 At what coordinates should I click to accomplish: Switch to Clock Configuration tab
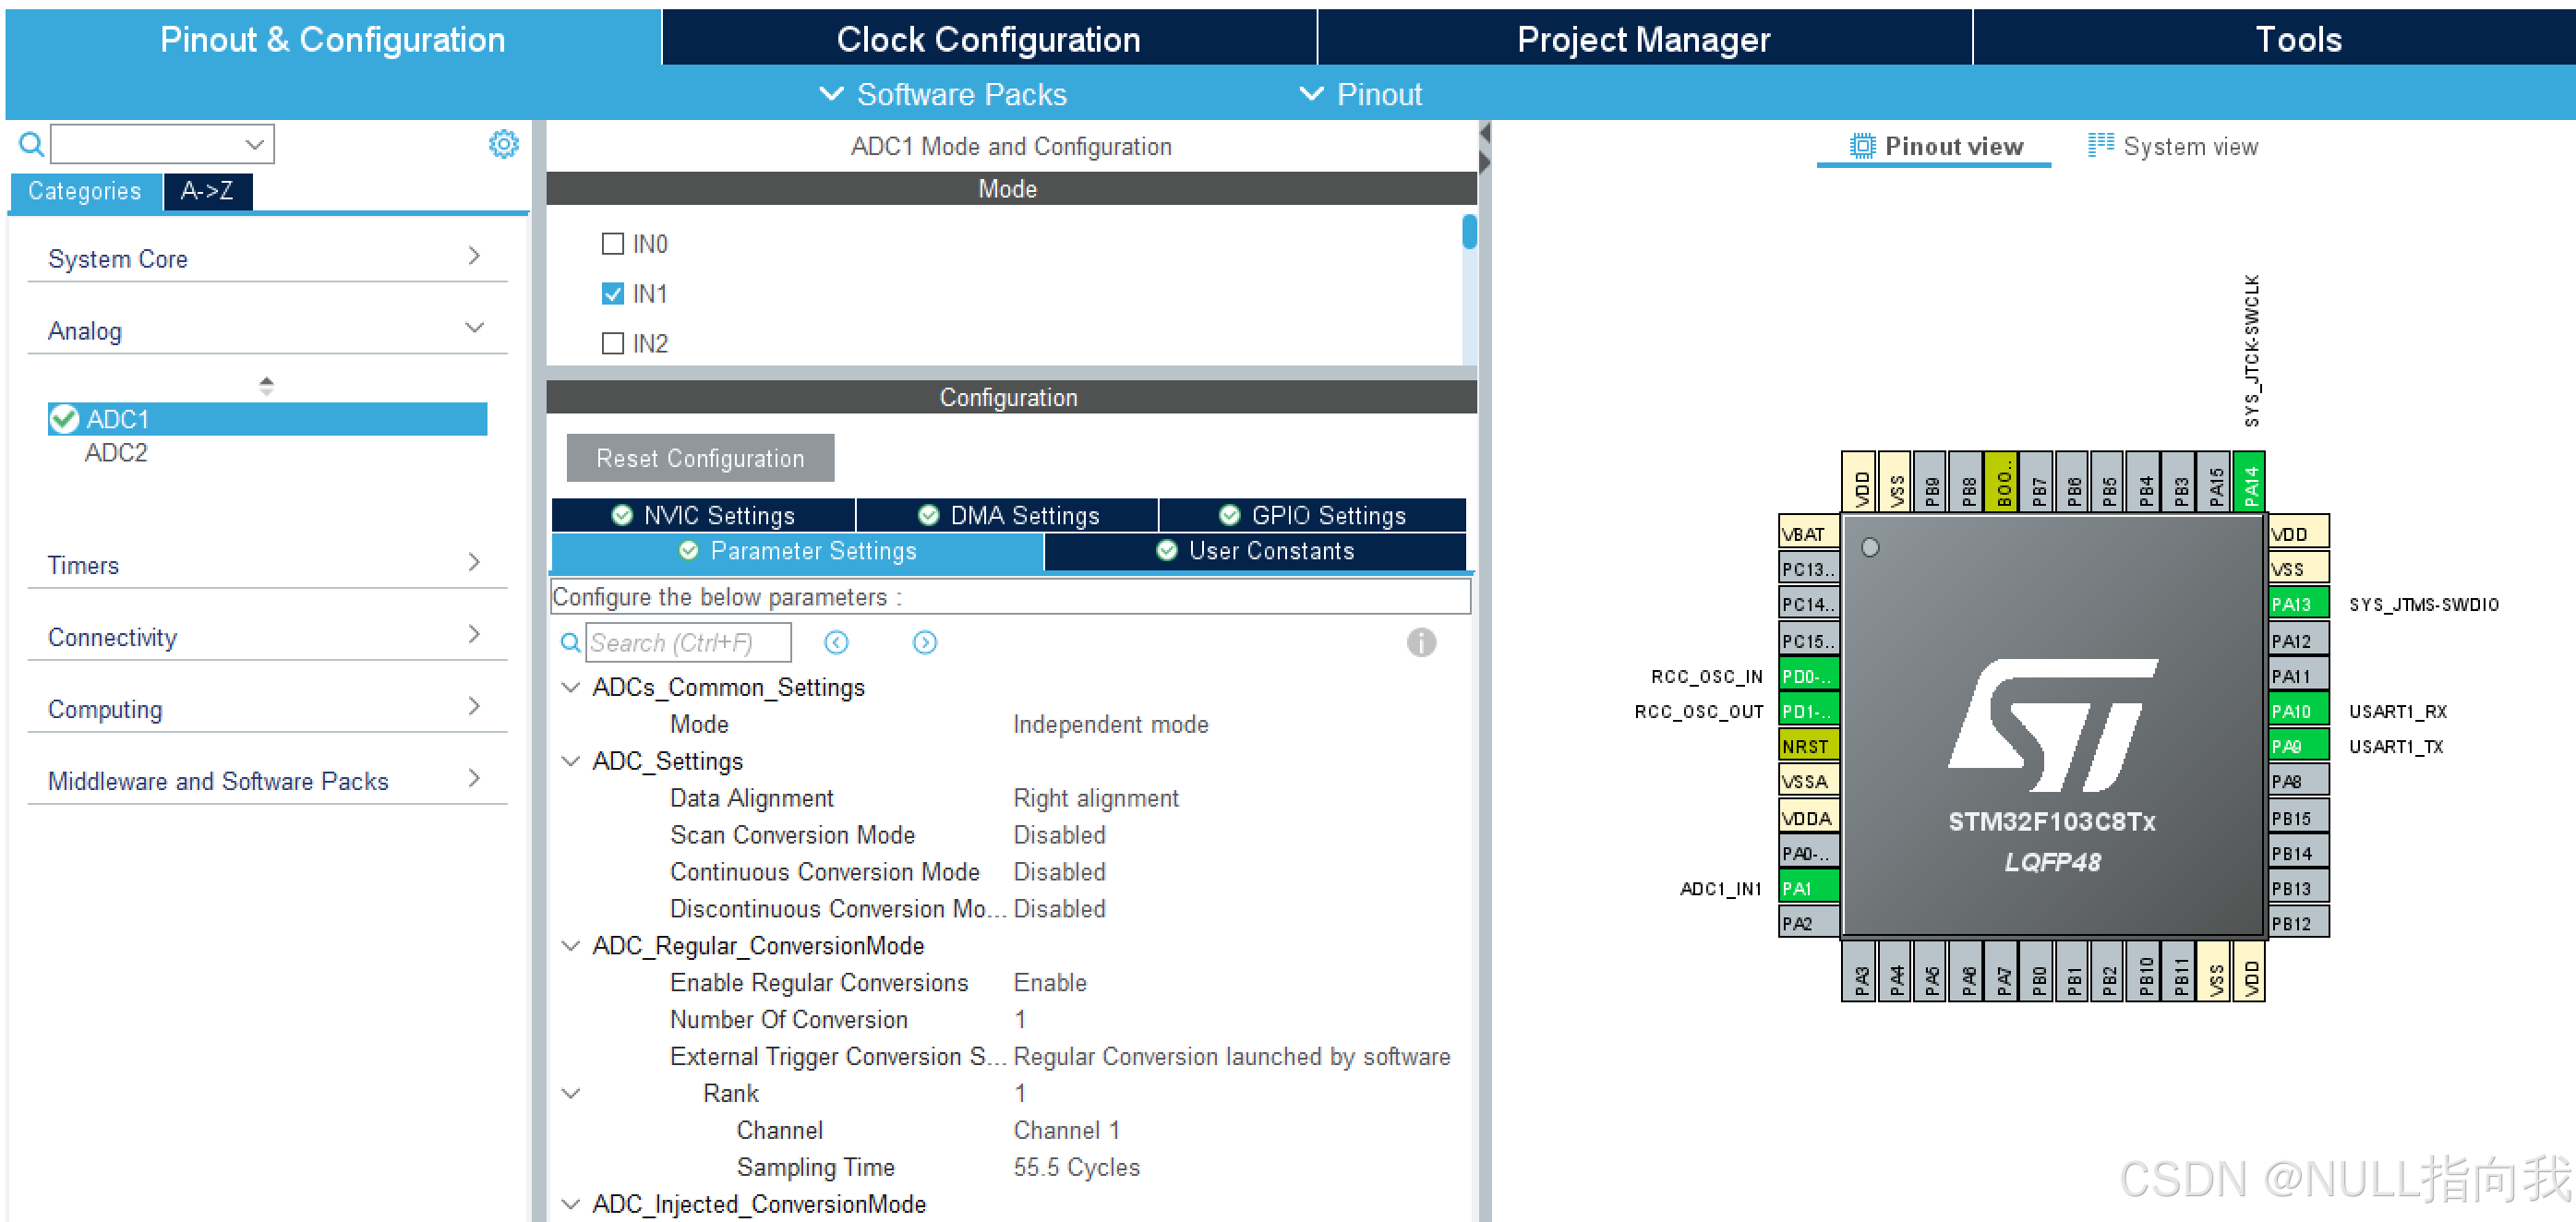tap(988, 39)
